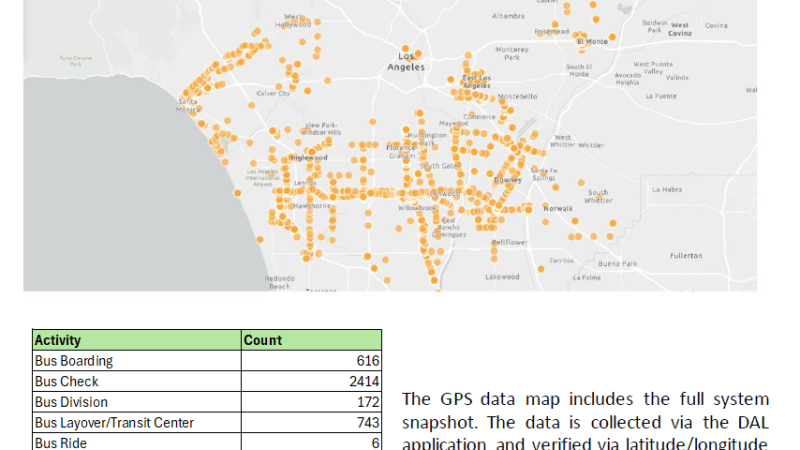
Task: Click the Lakewood label on the map
Action: 502,276
